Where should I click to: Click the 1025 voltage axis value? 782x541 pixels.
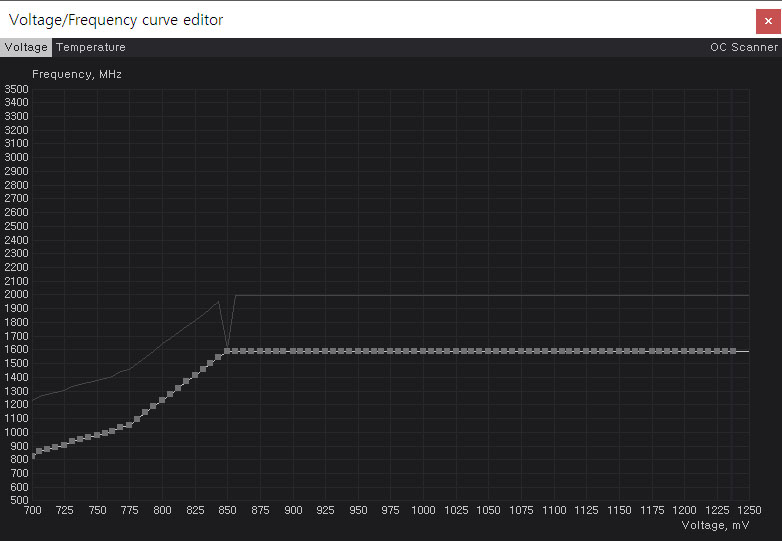456,510
